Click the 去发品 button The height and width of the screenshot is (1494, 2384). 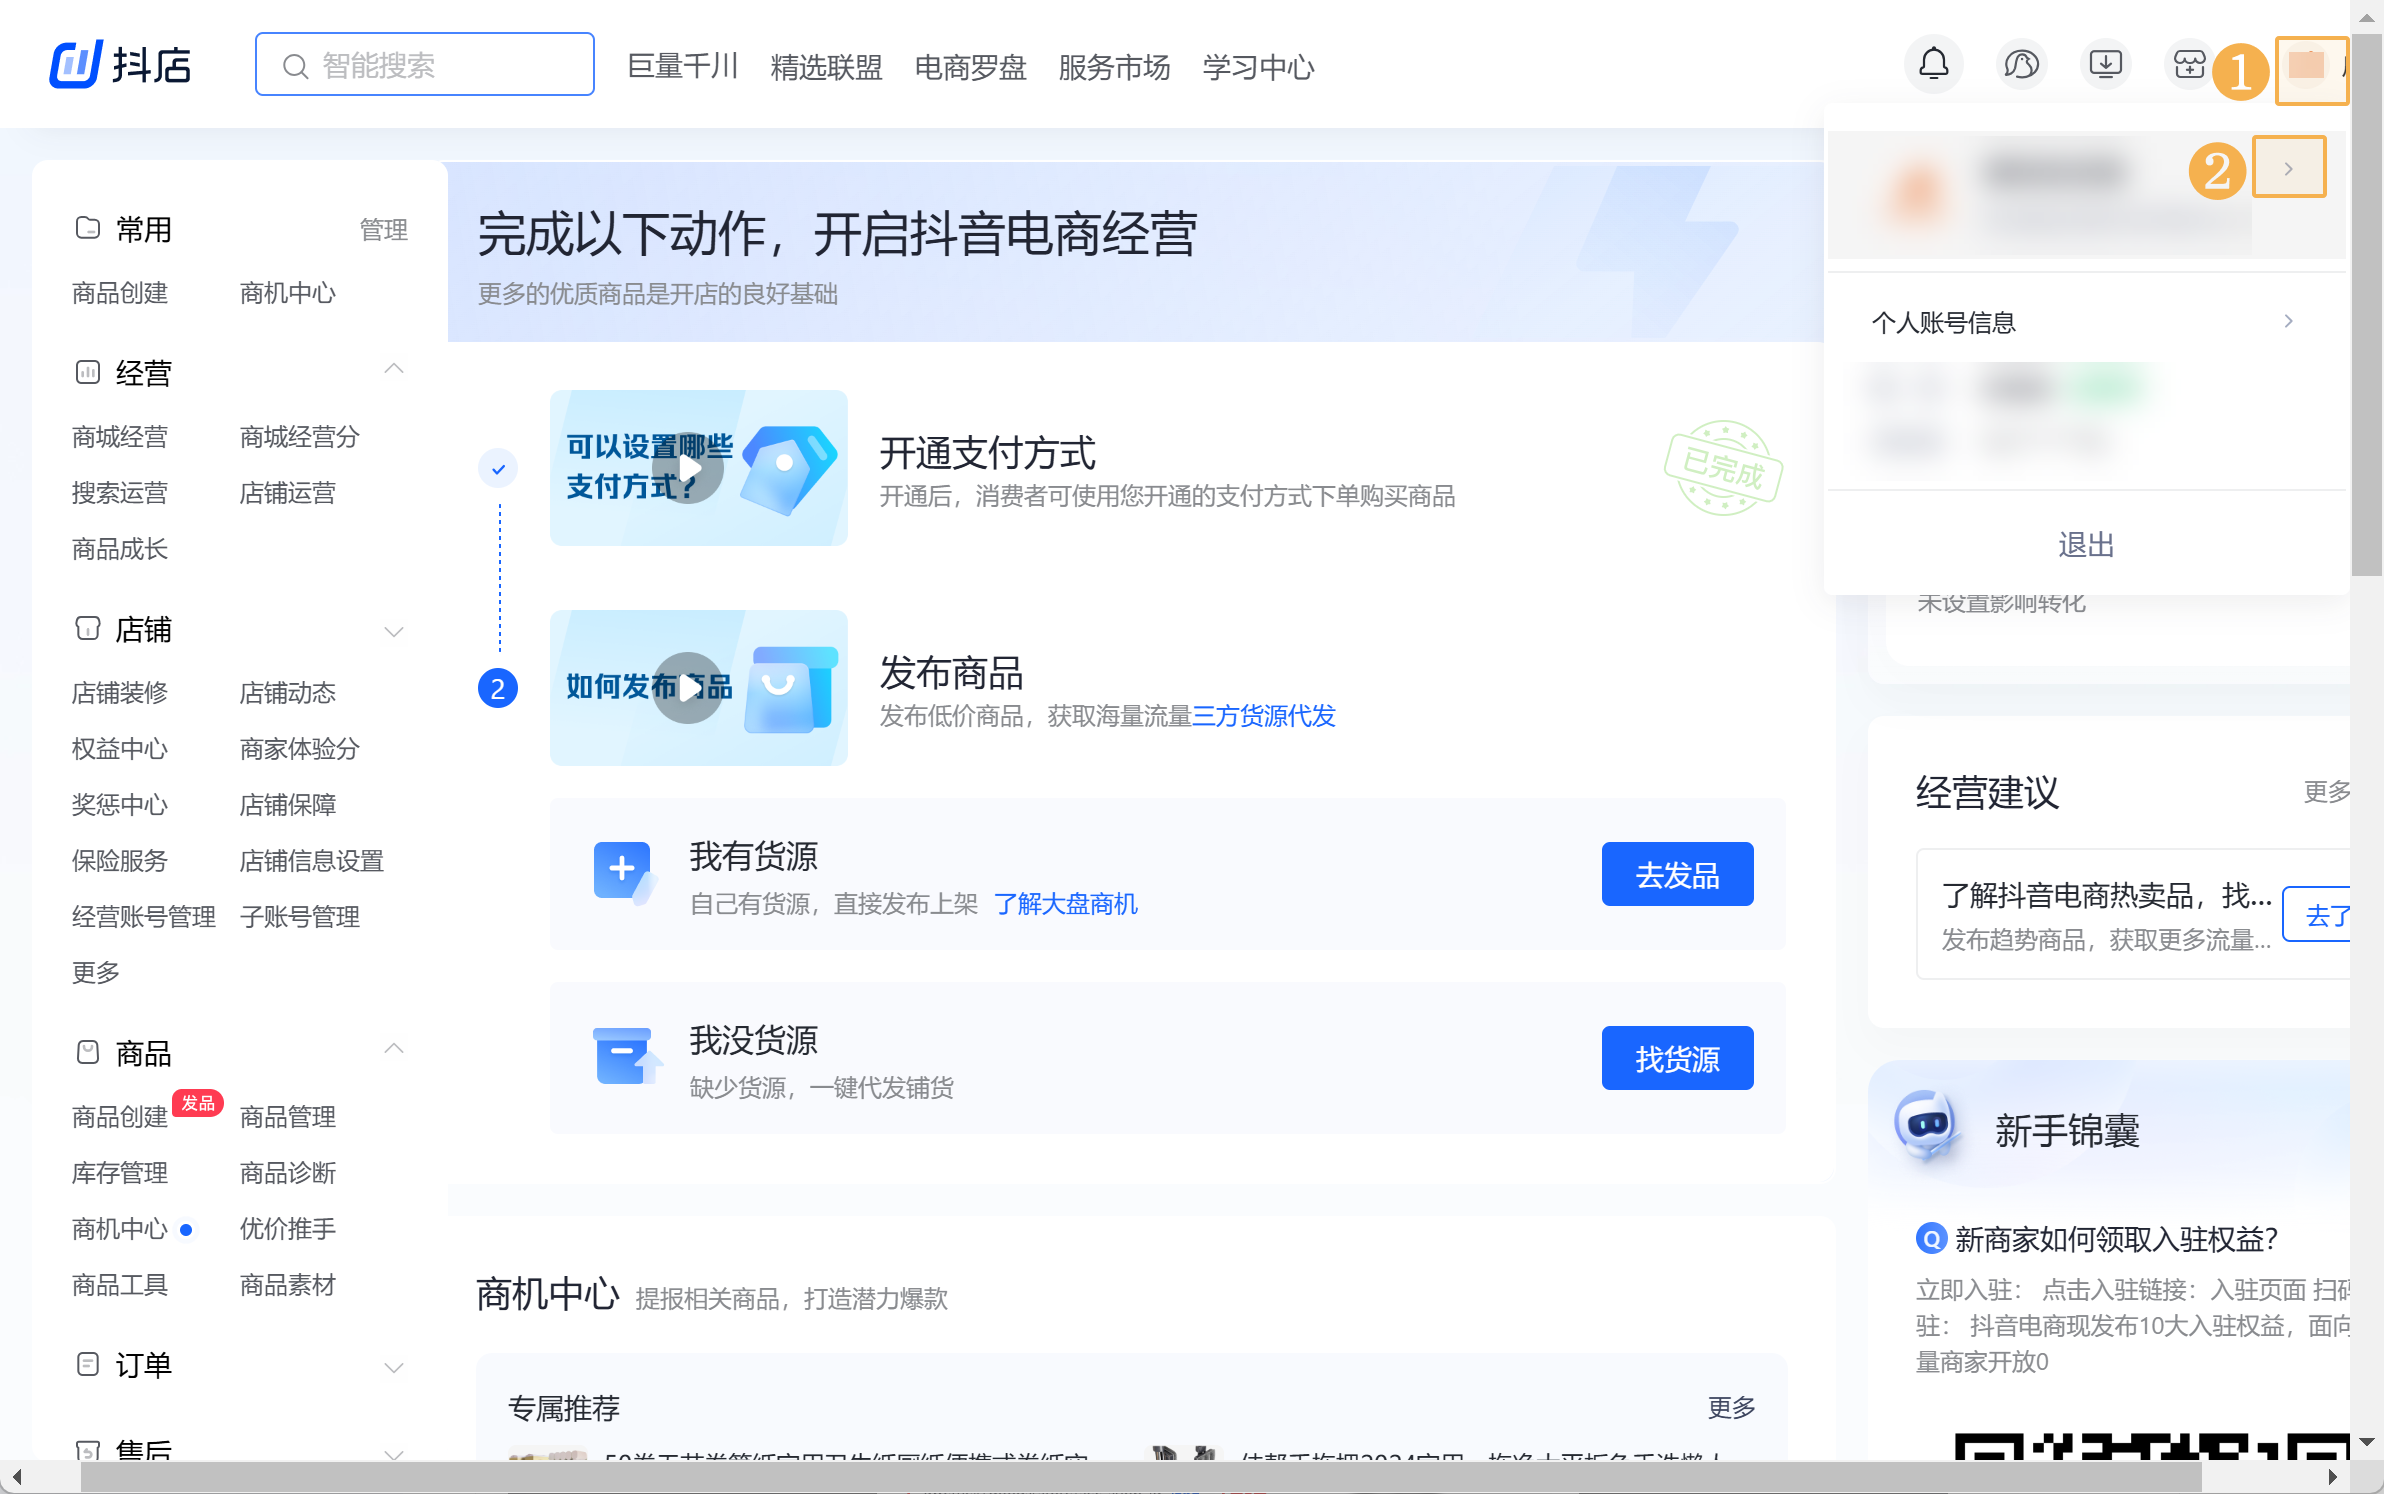(x=1677, y=874)
